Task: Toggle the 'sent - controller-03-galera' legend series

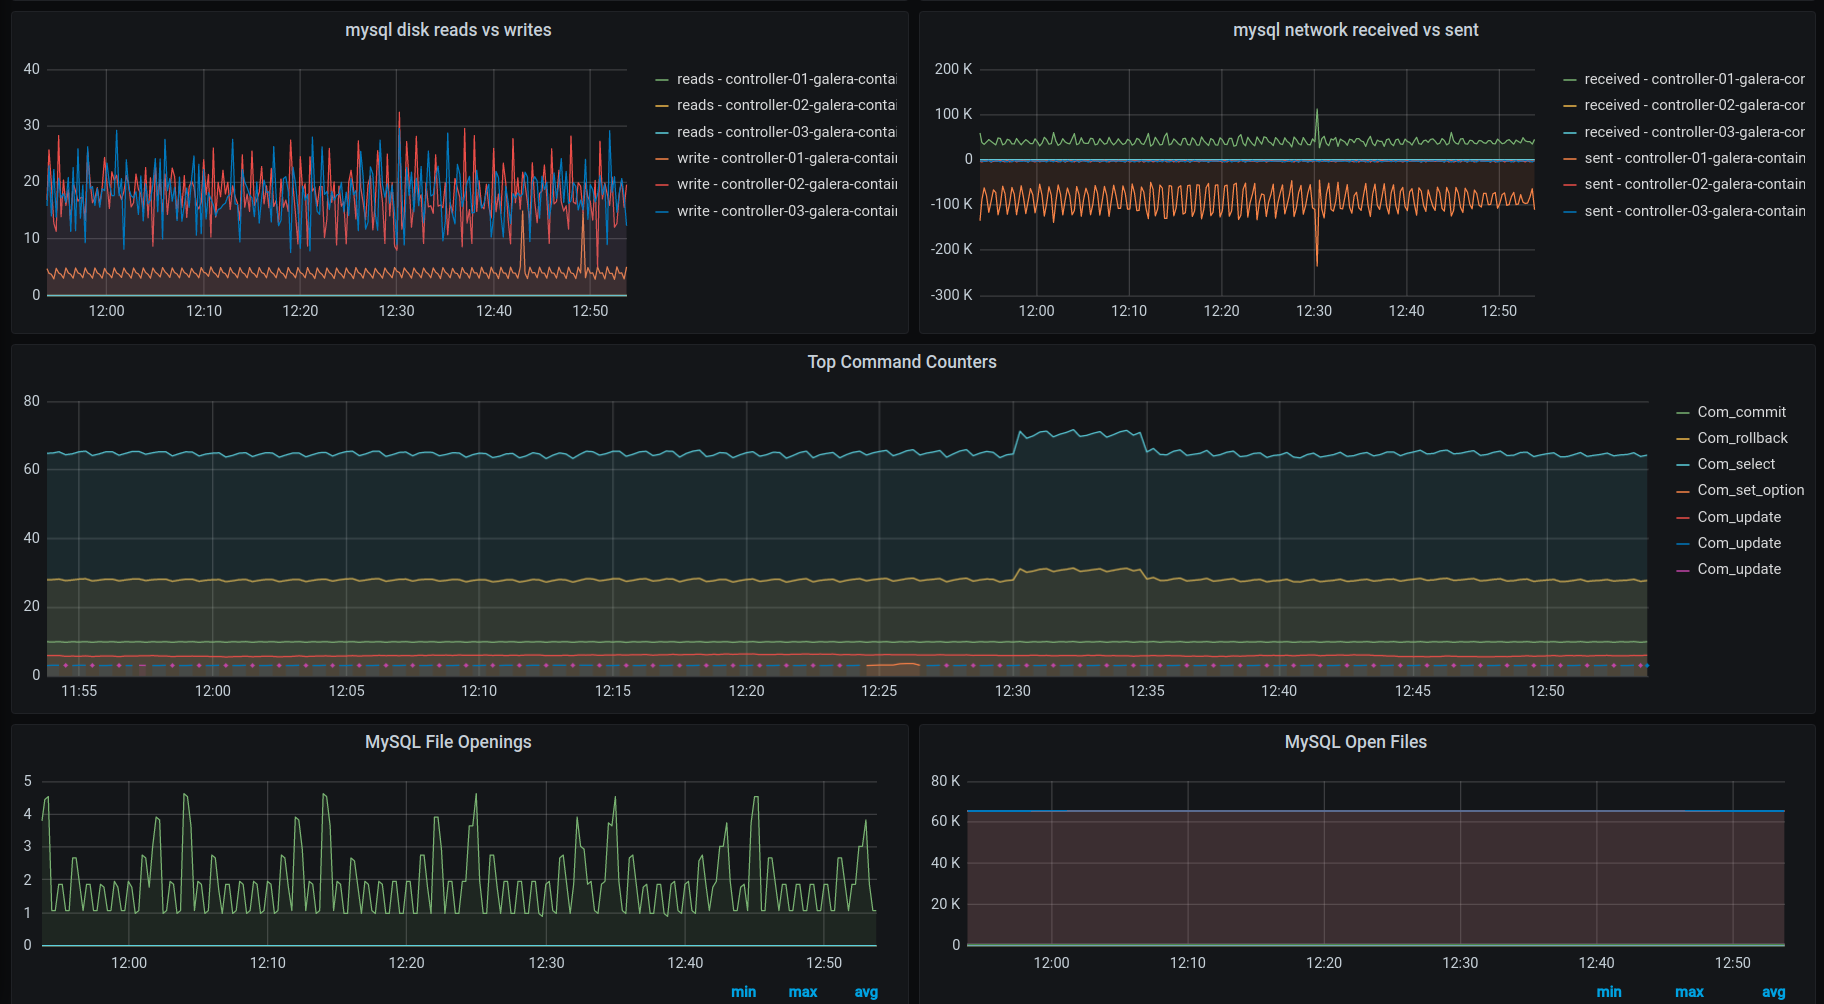Action: click(x=1694, y=211)
